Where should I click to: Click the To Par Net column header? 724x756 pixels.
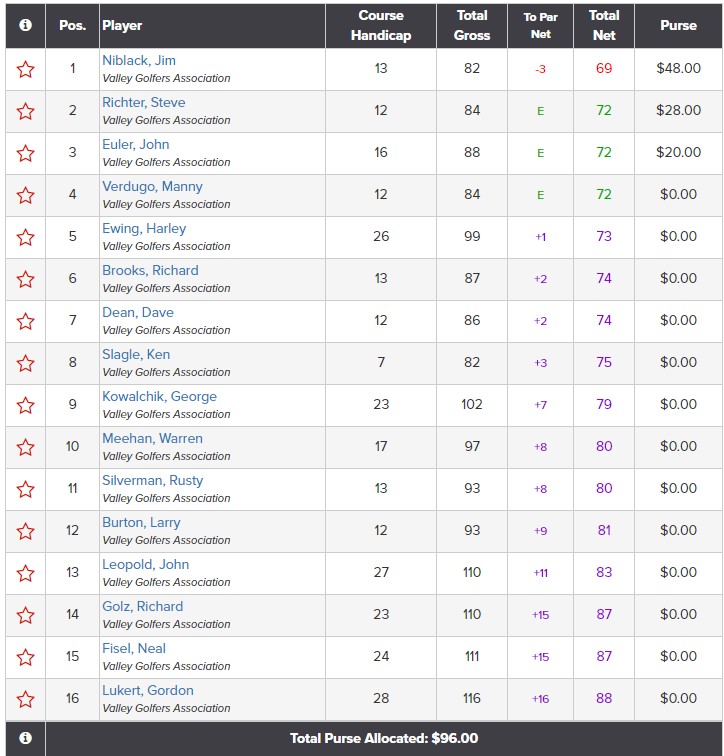(541, 25)
